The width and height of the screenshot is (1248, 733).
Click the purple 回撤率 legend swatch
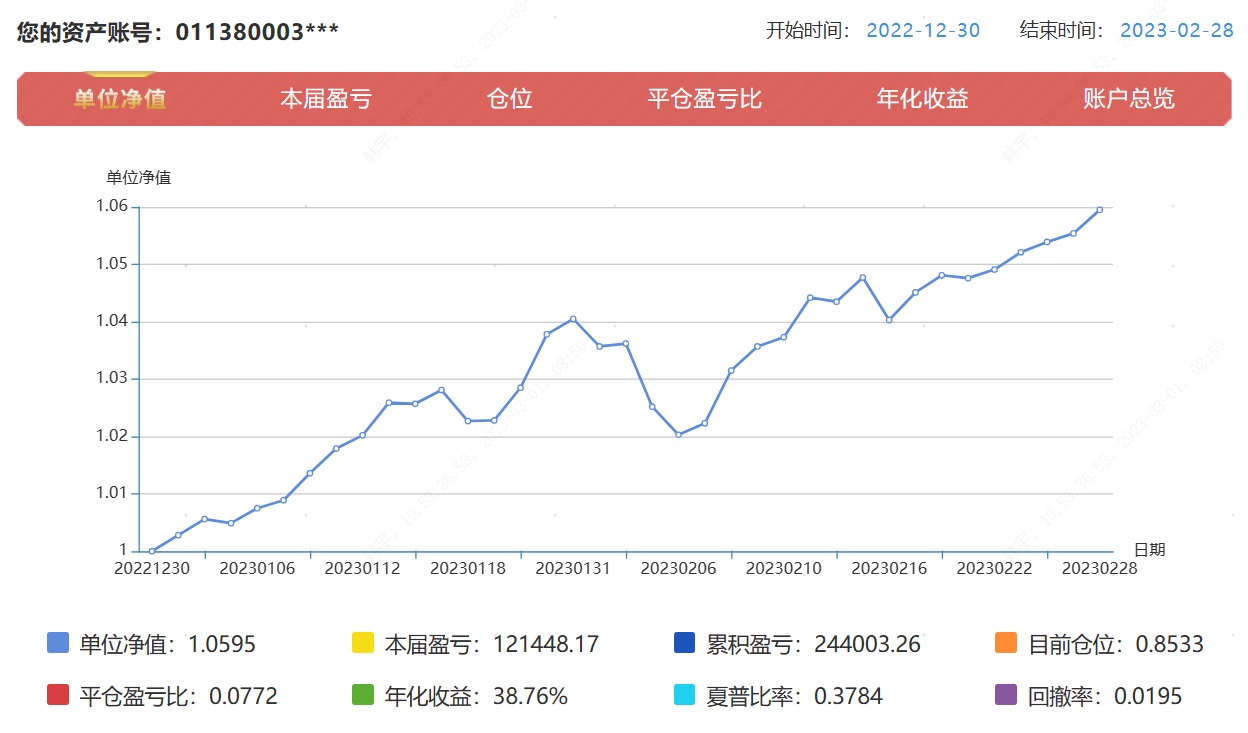coord(1007,695)
